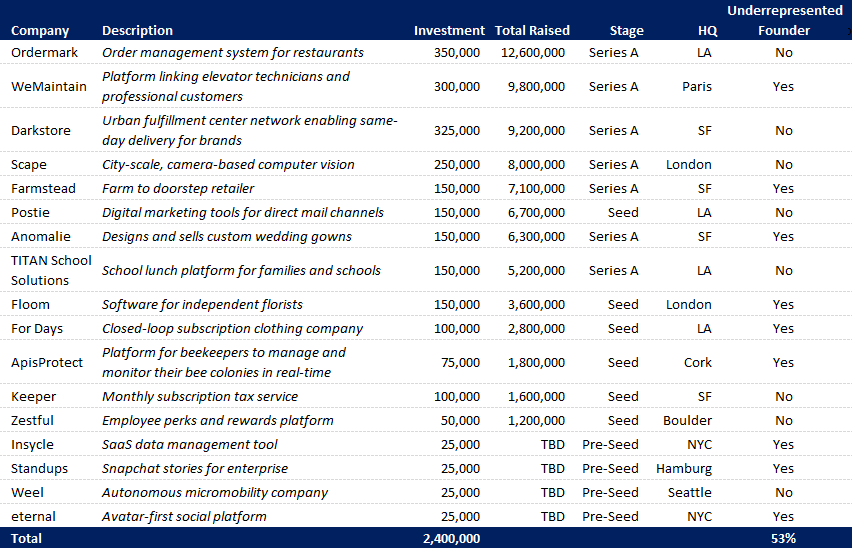Click the Description column header
852x548 pixels.
[x=137, y=30]
